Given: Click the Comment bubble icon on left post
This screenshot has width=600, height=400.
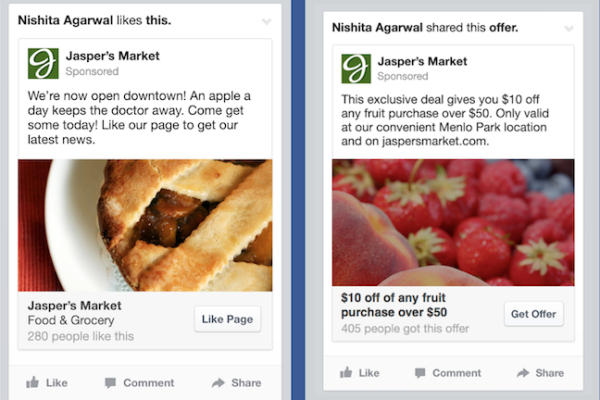Looking at the screenshot, I should click(x=112, y=382).
